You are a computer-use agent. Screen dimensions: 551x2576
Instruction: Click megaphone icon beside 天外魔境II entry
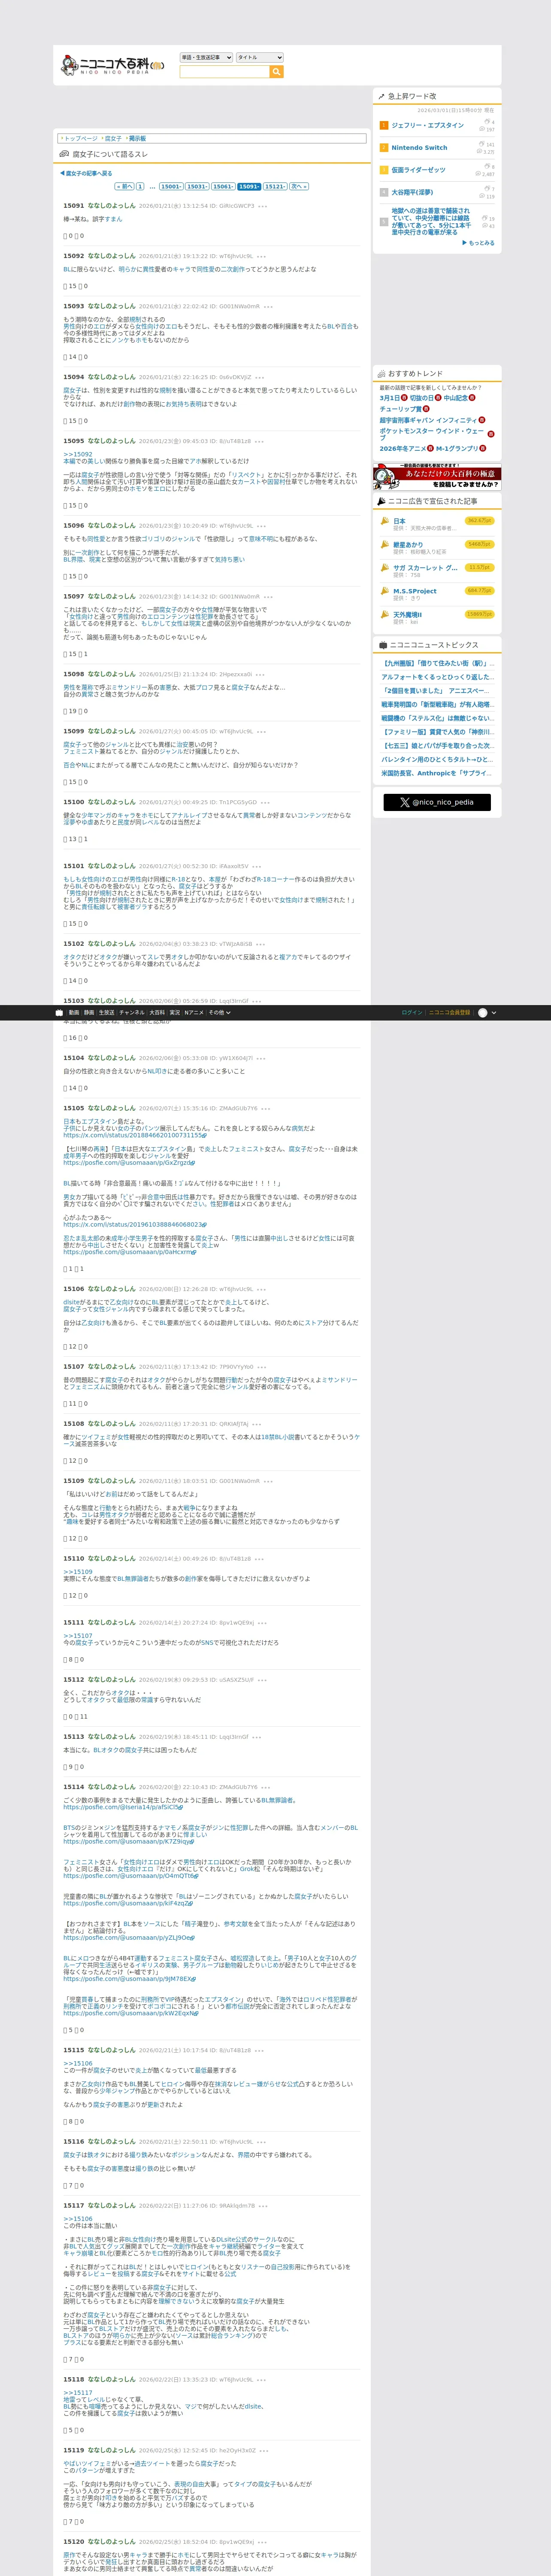pyautogui.click(x=384, y=615)
